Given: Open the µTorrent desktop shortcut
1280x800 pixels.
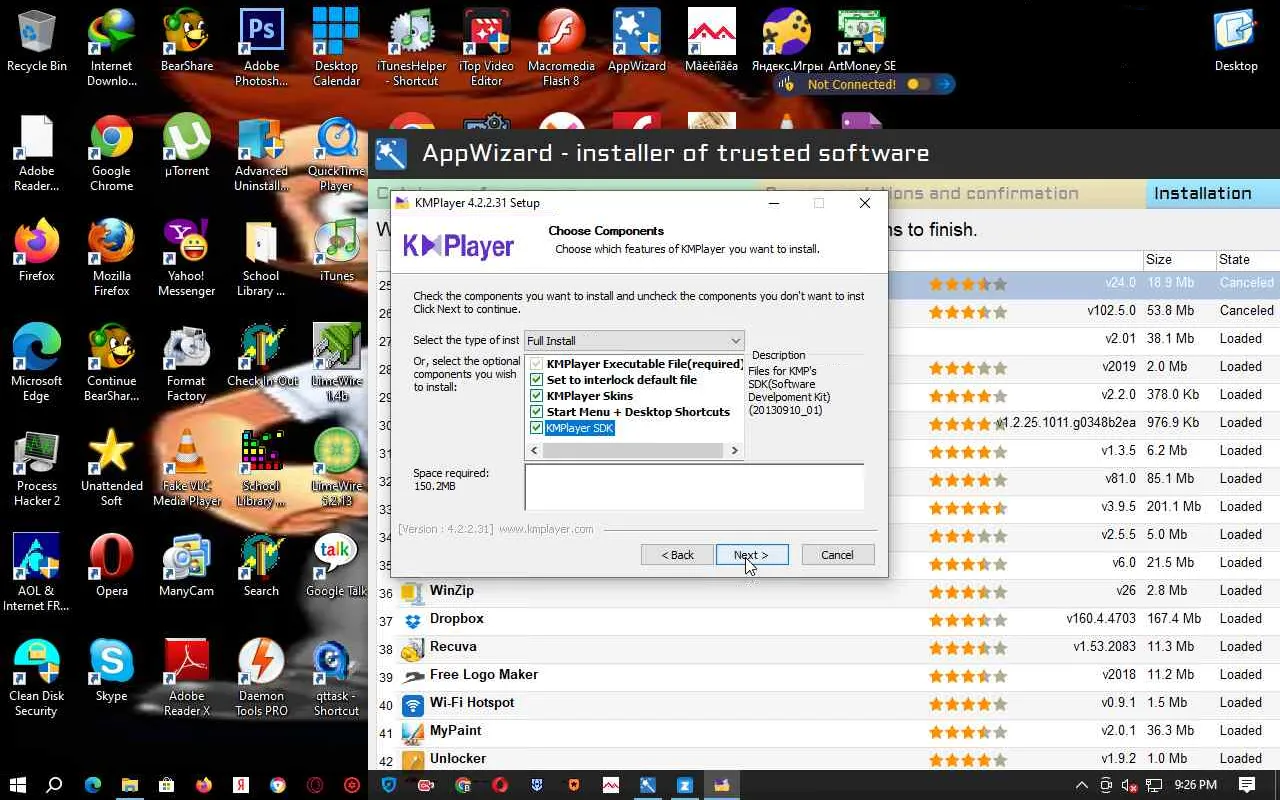Looking at the screenshot, I should coord(187,146).
